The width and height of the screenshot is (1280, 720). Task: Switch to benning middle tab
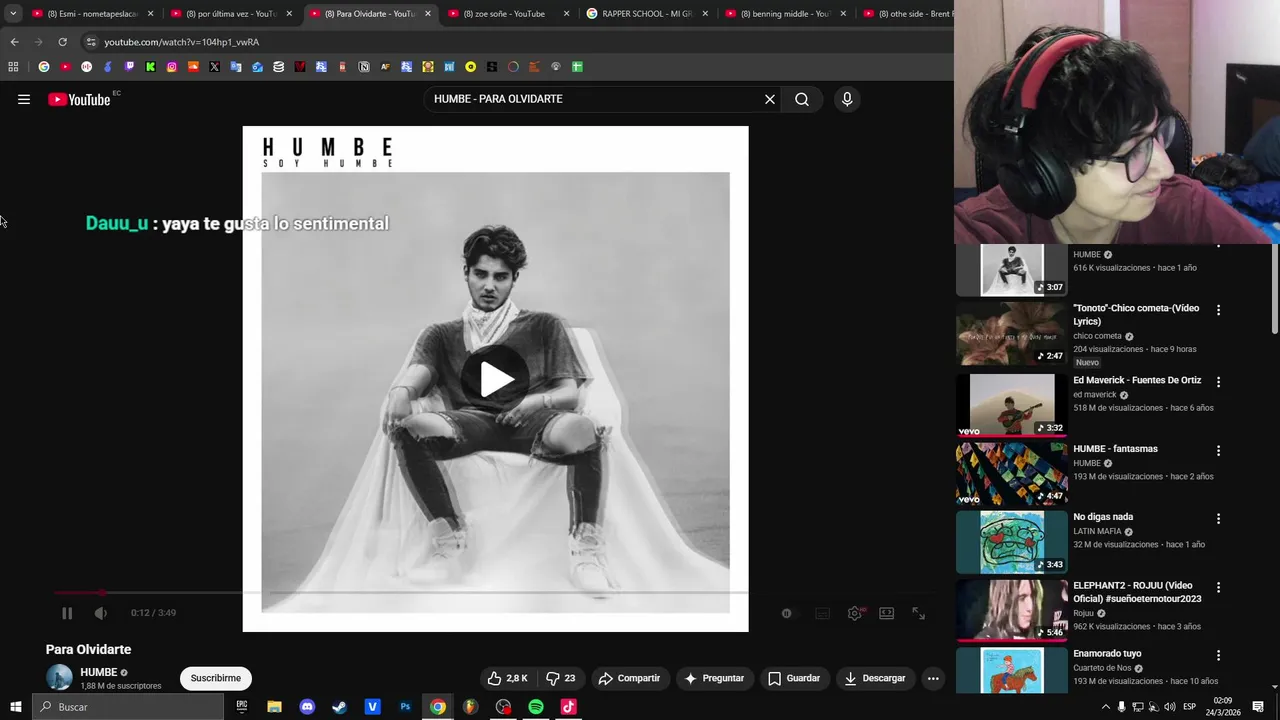click(x=784, y=14)
